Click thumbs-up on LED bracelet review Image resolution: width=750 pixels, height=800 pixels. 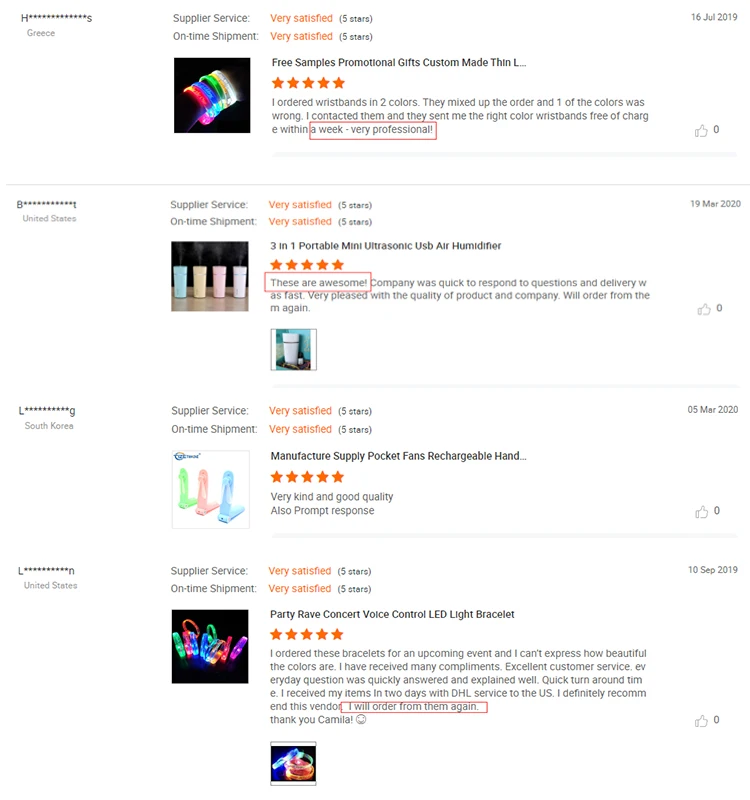point(701,720)
